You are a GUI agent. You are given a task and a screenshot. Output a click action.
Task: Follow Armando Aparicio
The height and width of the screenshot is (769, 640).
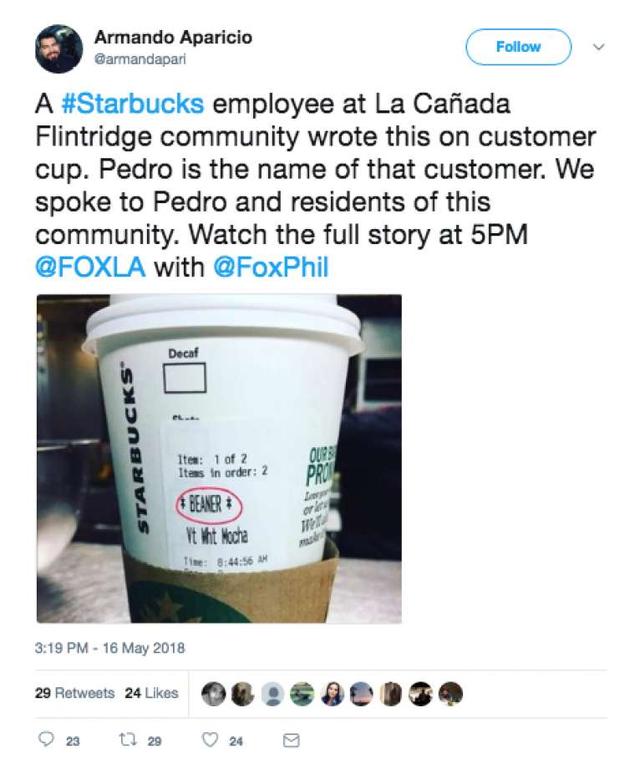click(518, 47)
